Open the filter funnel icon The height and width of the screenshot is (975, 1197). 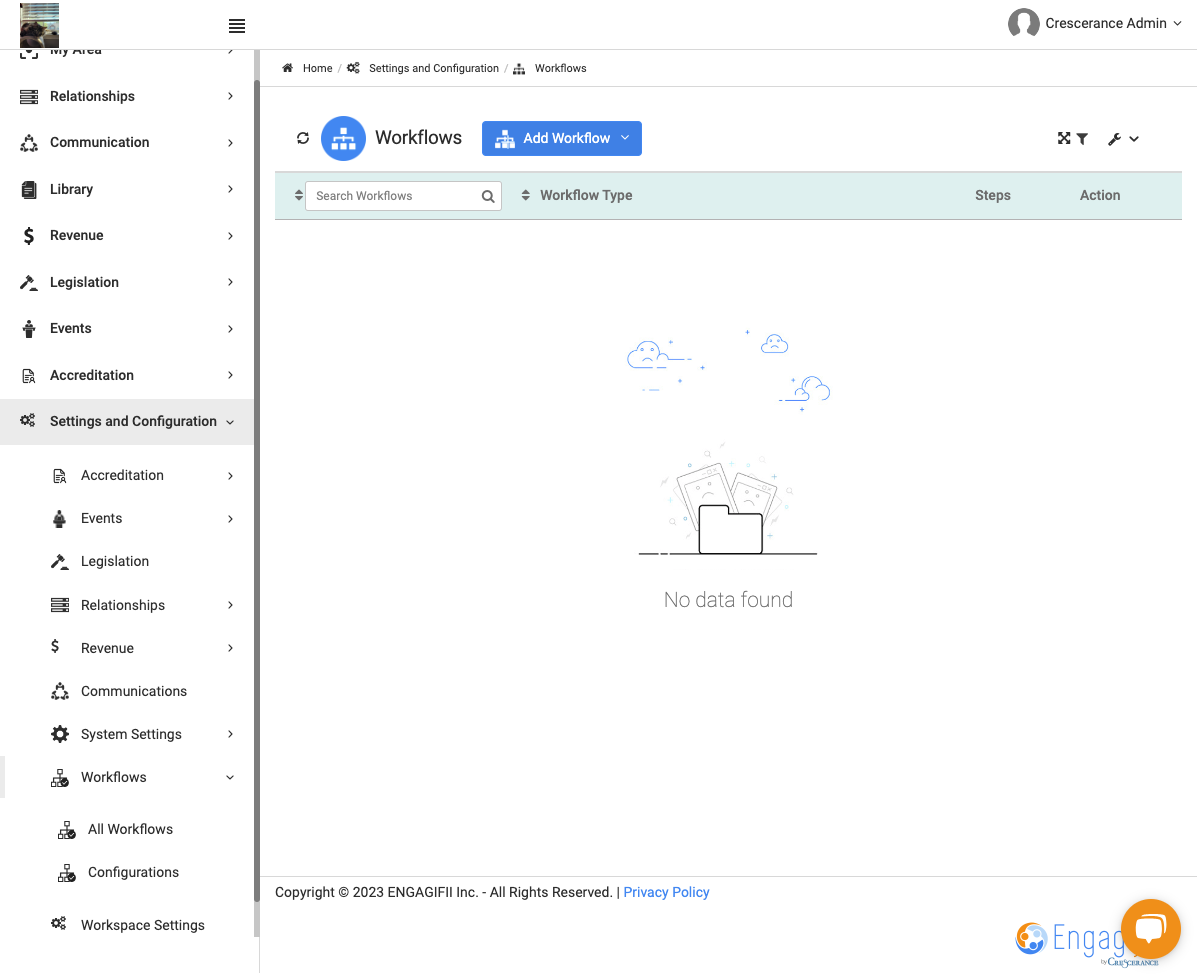(x=1082, y=139)
